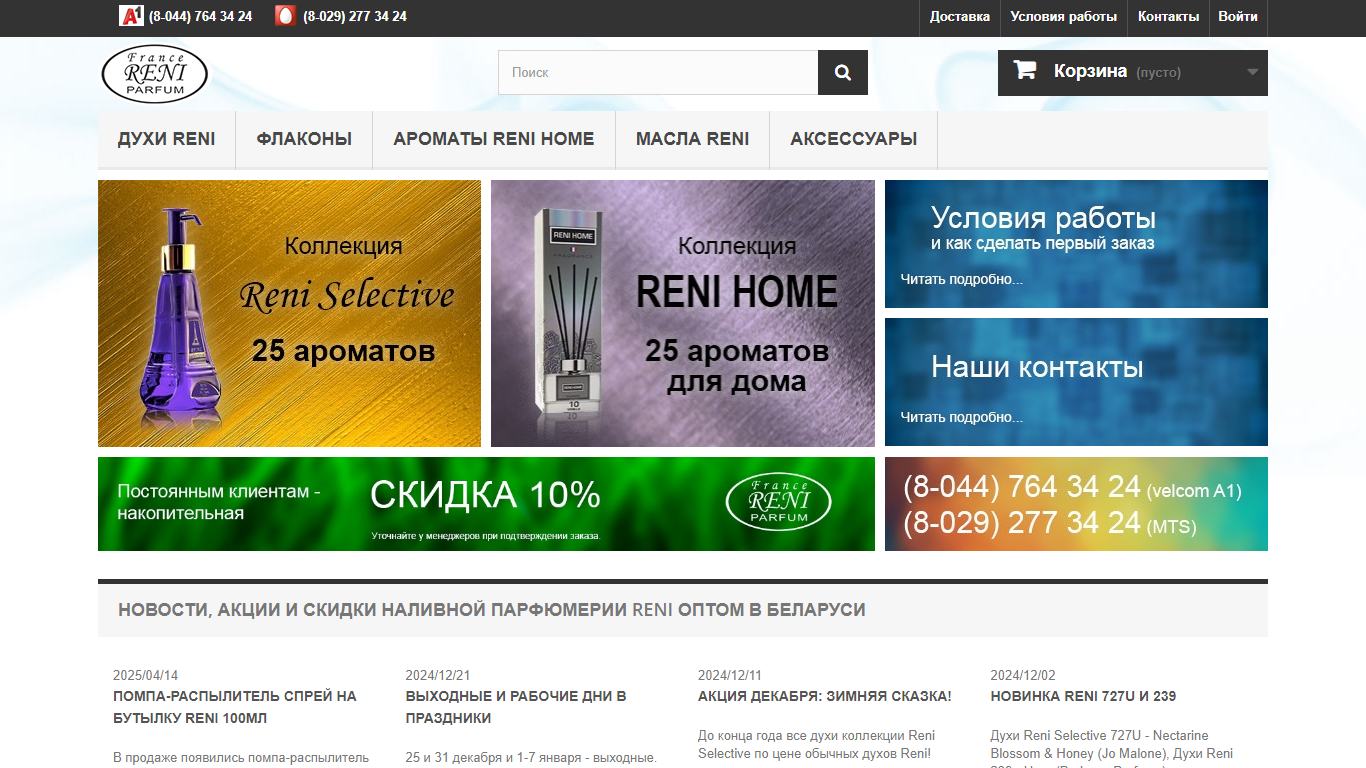Click the Войти login link

click(1238, 17)
